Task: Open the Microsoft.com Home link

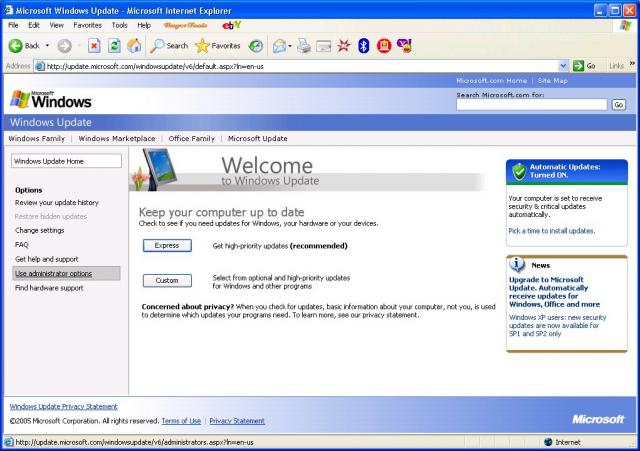Action: tap(491, 81)
